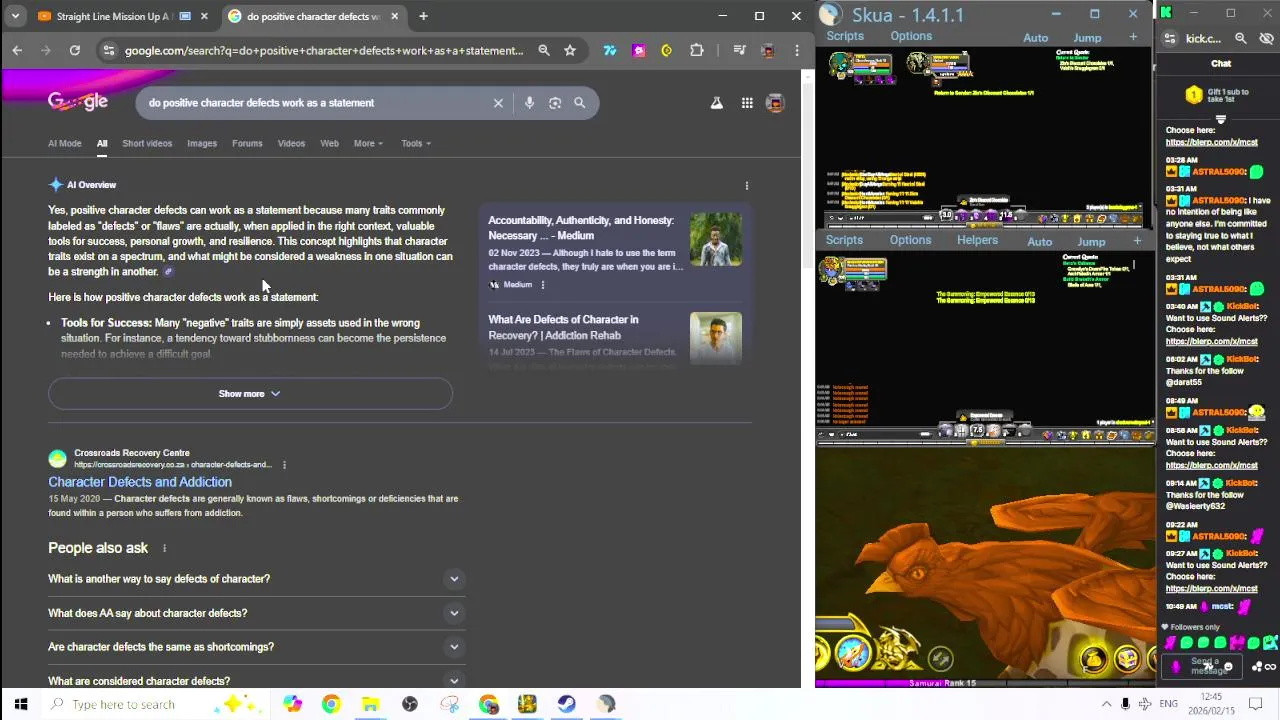The image size is (1280, 720).
Task: Switch to Forums search tab
Action: [x=247, y=143]
